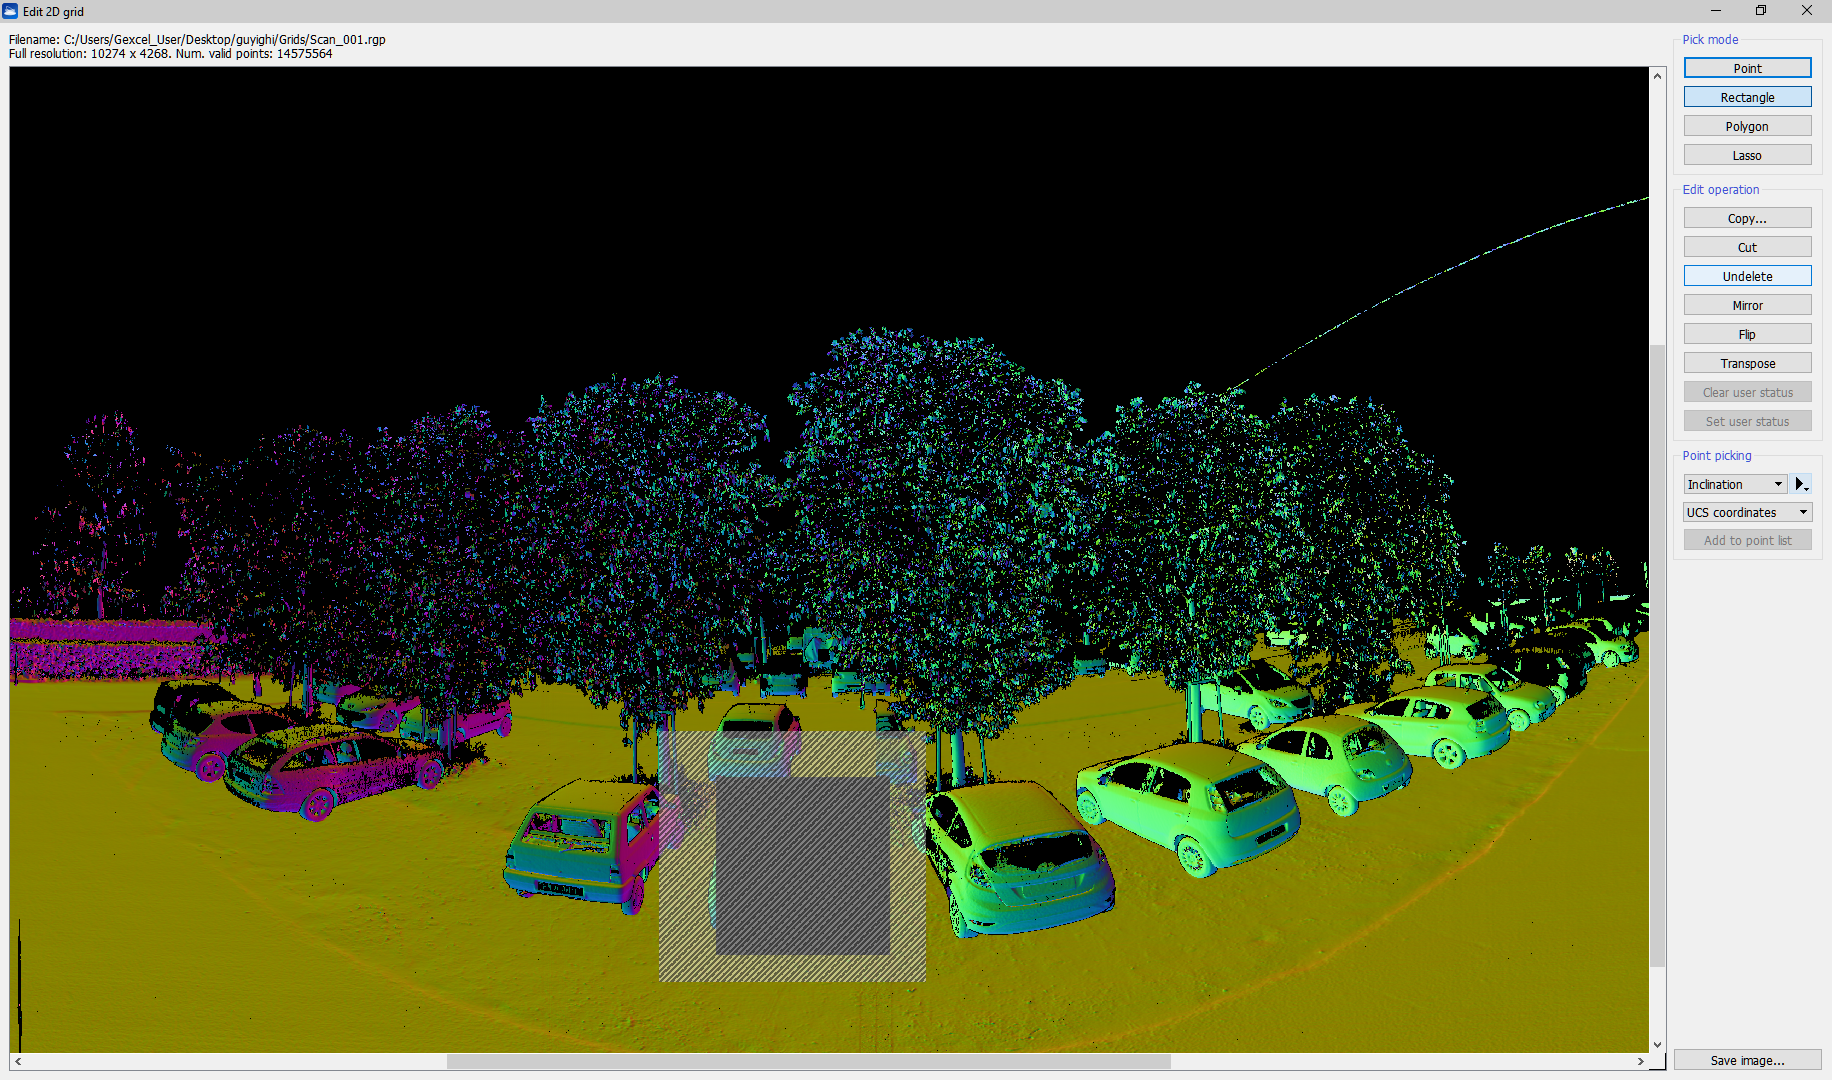Select the Point pick mode
This screenshot has width=1832, height=1080.
pyautogui.click(x=1747, y=68)
